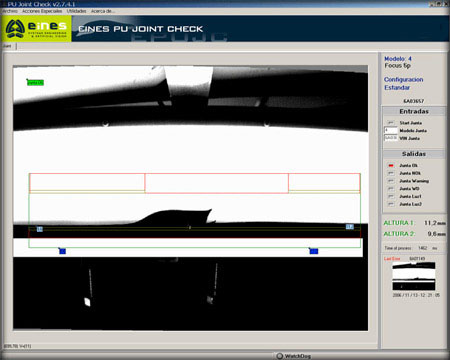Open the Last Error thumbnail image
Viewport: 450px width, 360px height.
(x=414, y=276)
